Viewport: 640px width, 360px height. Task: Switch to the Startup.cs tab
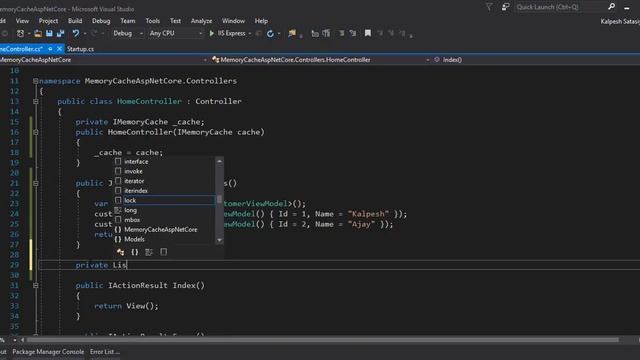[80, 49]
